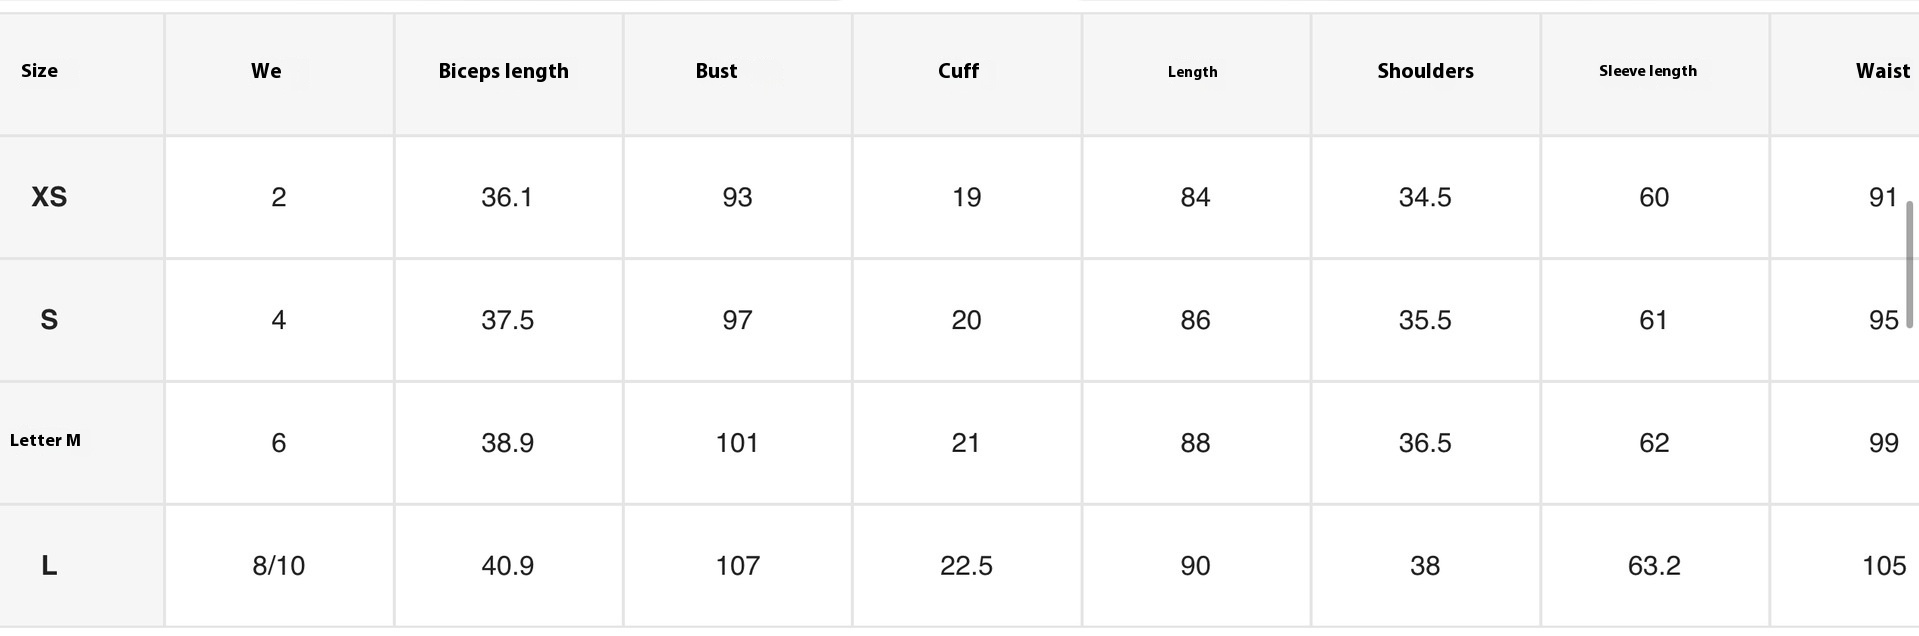Click the S size row label
The image size is (1919, 636).
[49, 320]
